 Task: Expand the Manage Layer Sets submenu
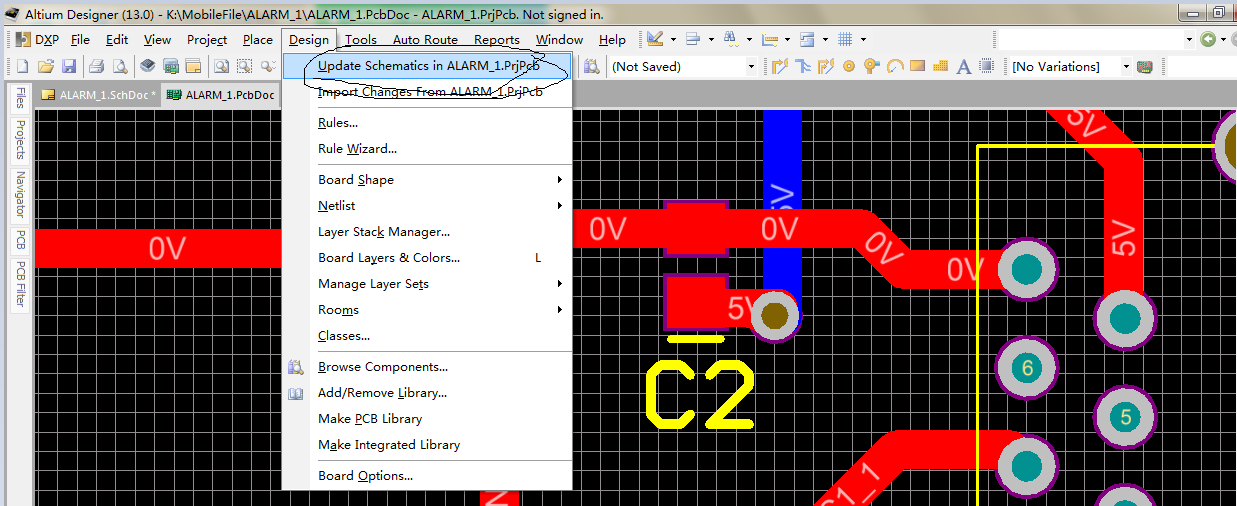(x=560, y=284)
